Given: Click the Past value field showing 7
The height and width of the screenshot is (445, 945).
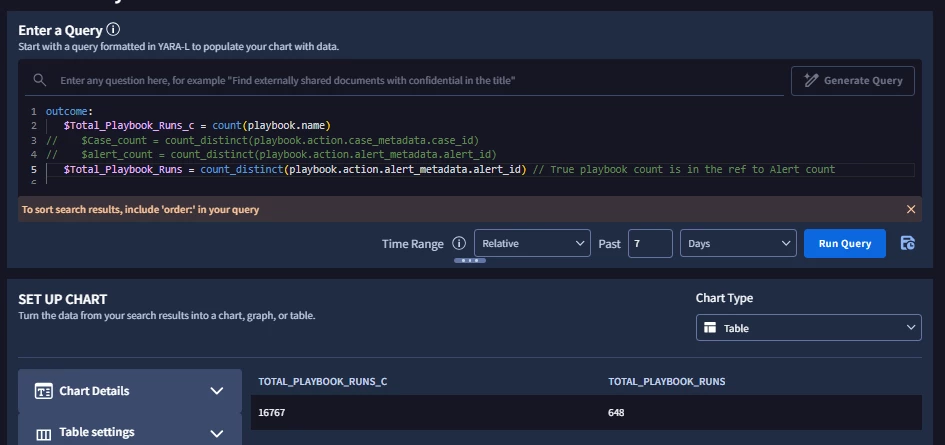Looking at the screenshot, I should 650,244.
